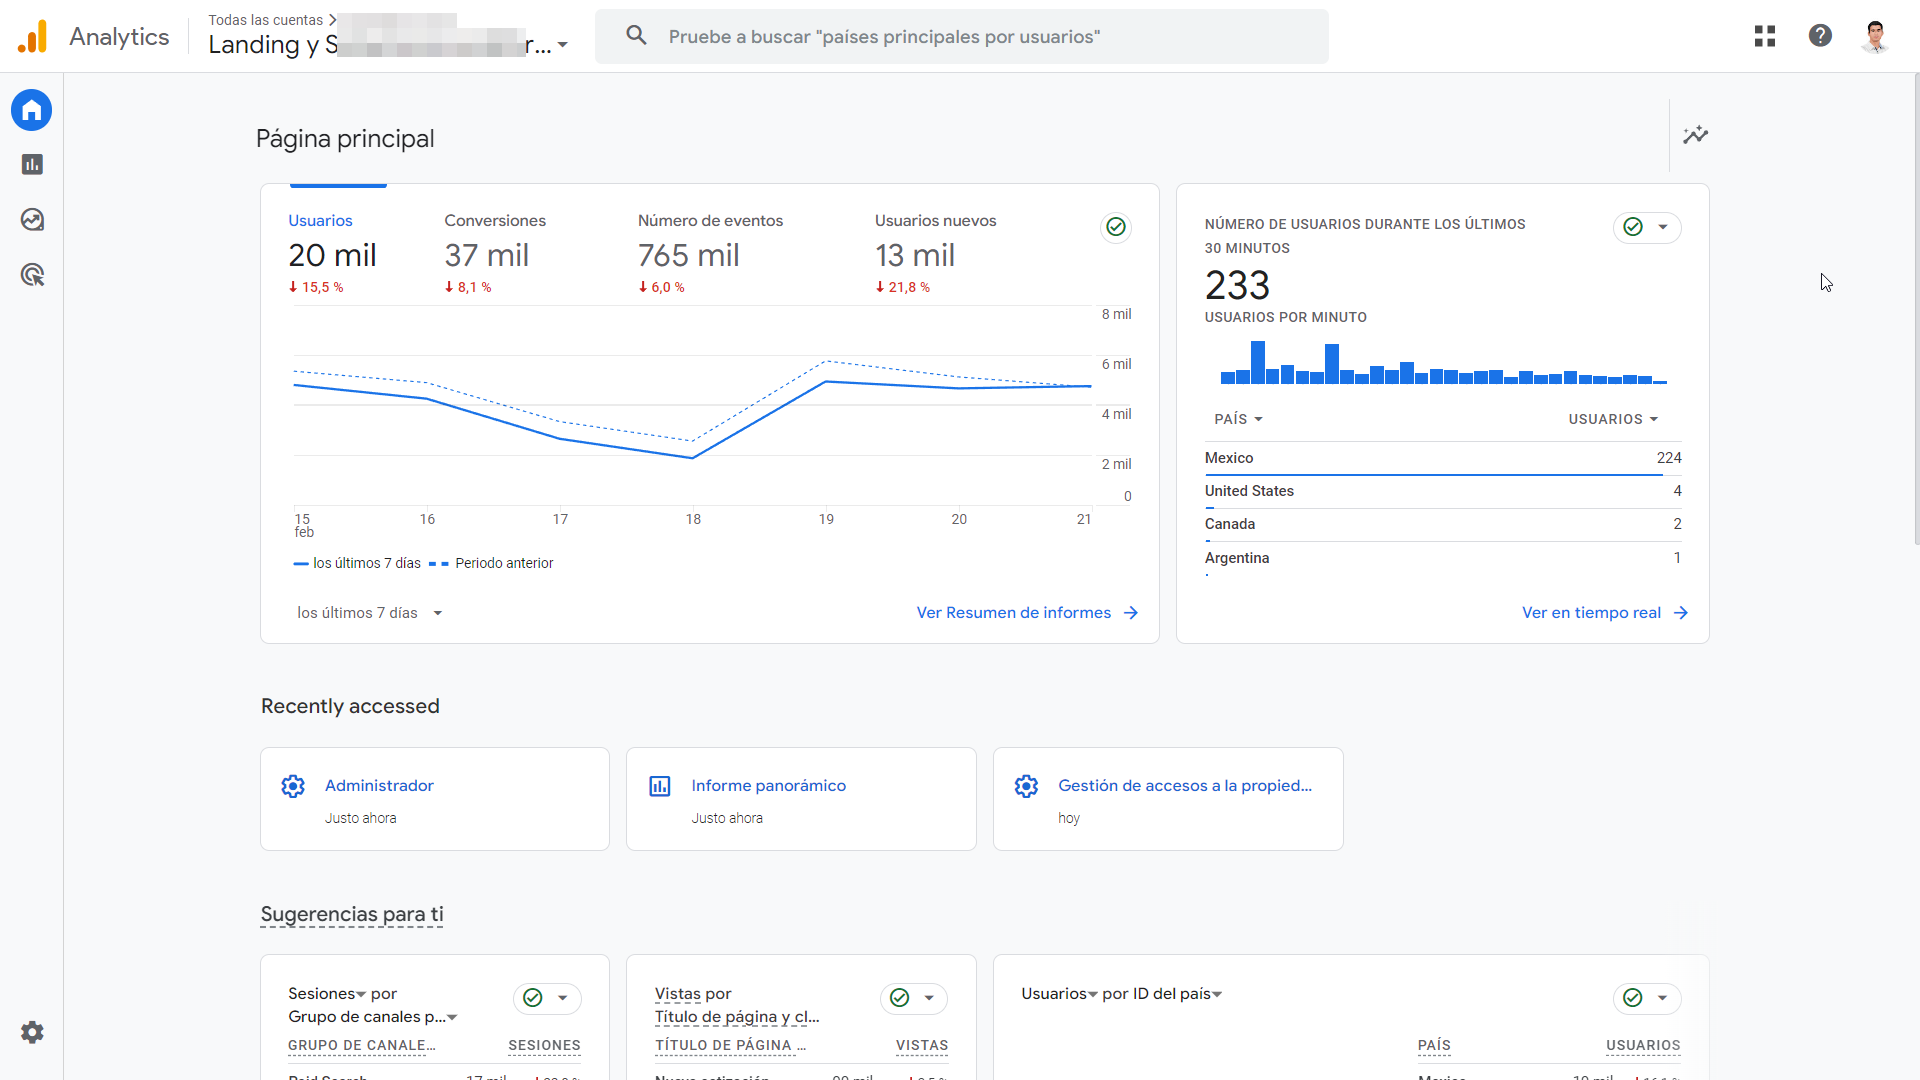Image resolution: width=1920 pixels, height=1080 pixels.
Task: Open the Explore section in the sidebar
Action: coord(31,219)
